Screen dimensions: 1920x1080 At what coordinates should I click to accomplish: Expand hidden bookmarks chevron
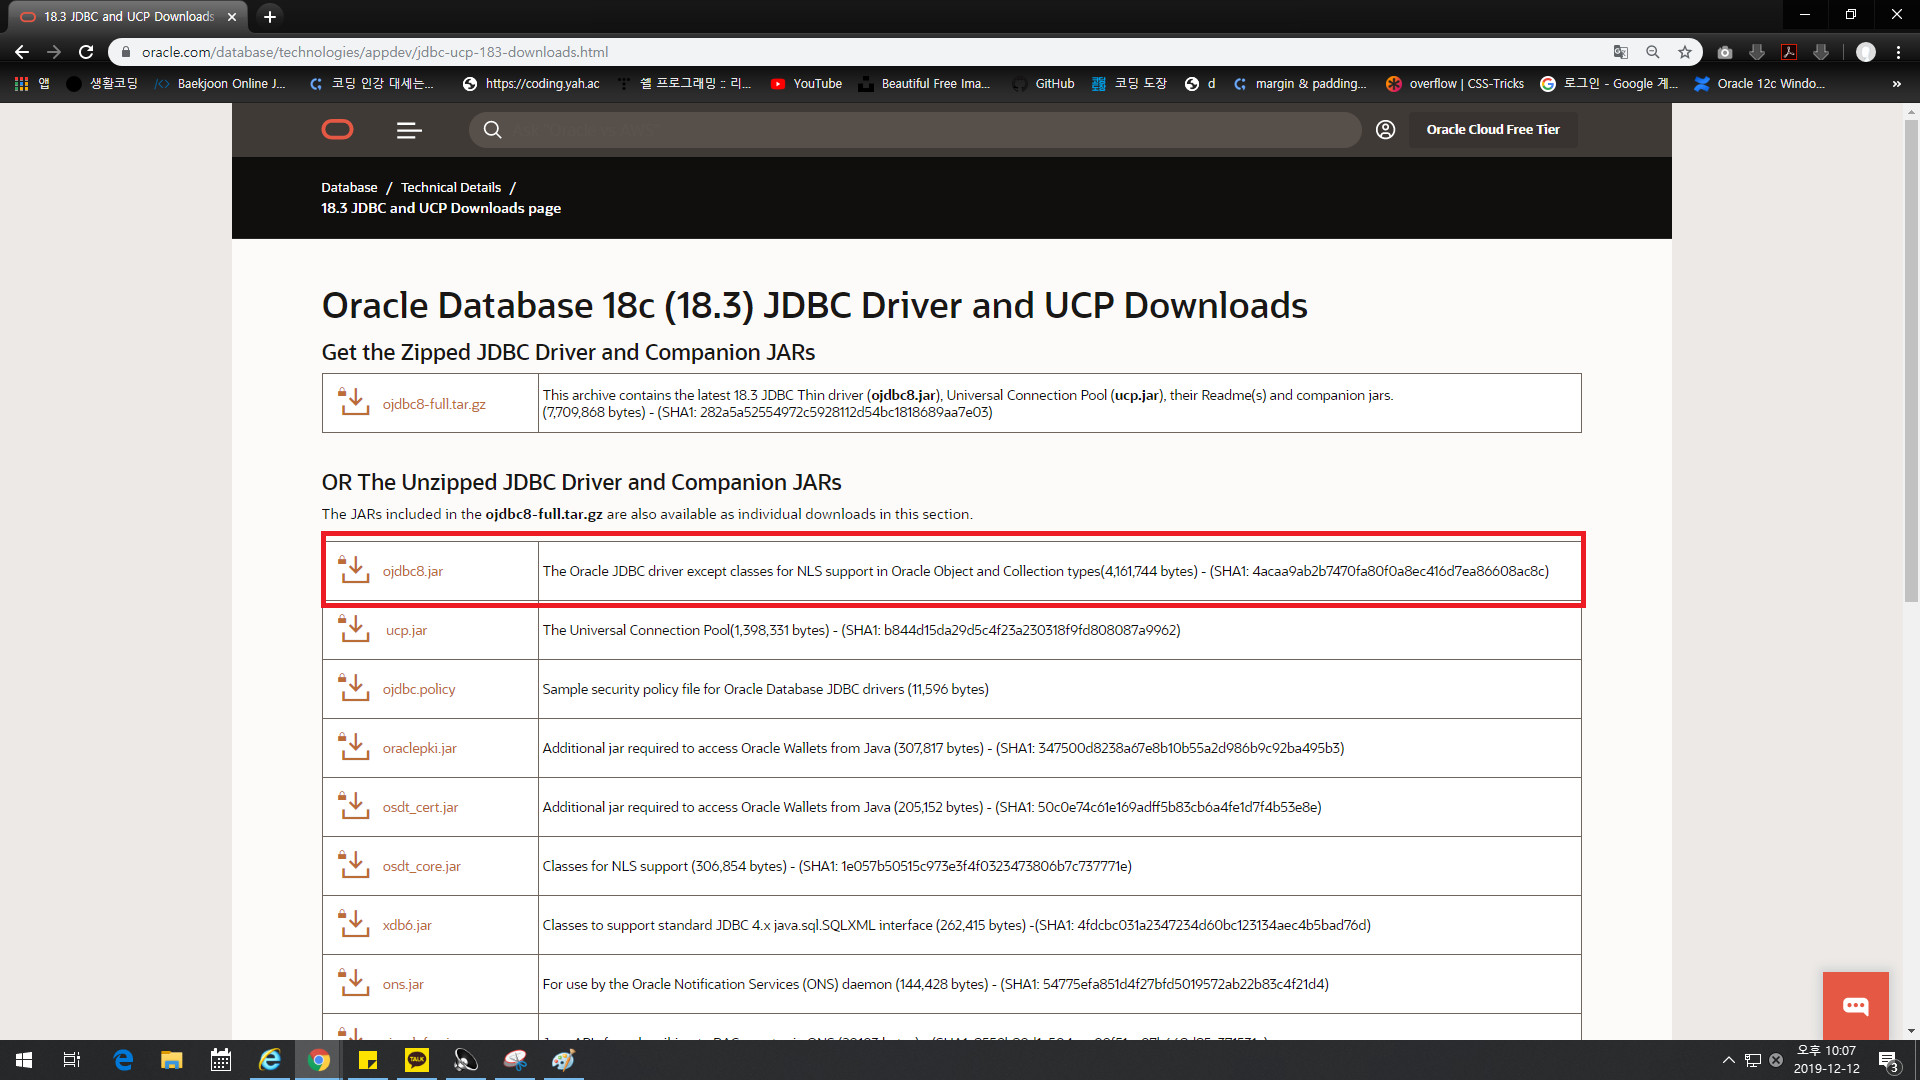tap(1896, 84)
